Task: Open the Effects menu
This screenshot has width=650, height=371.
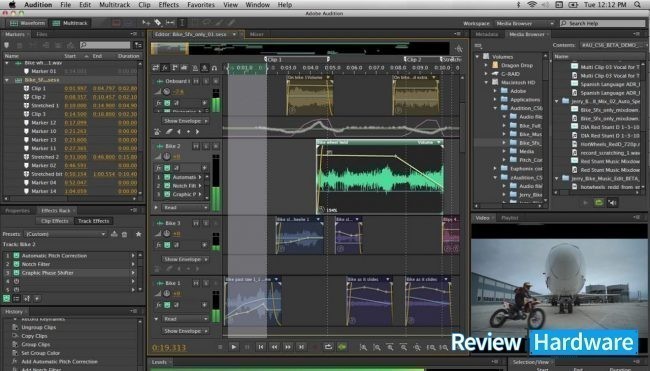Action: click(168, 5)
